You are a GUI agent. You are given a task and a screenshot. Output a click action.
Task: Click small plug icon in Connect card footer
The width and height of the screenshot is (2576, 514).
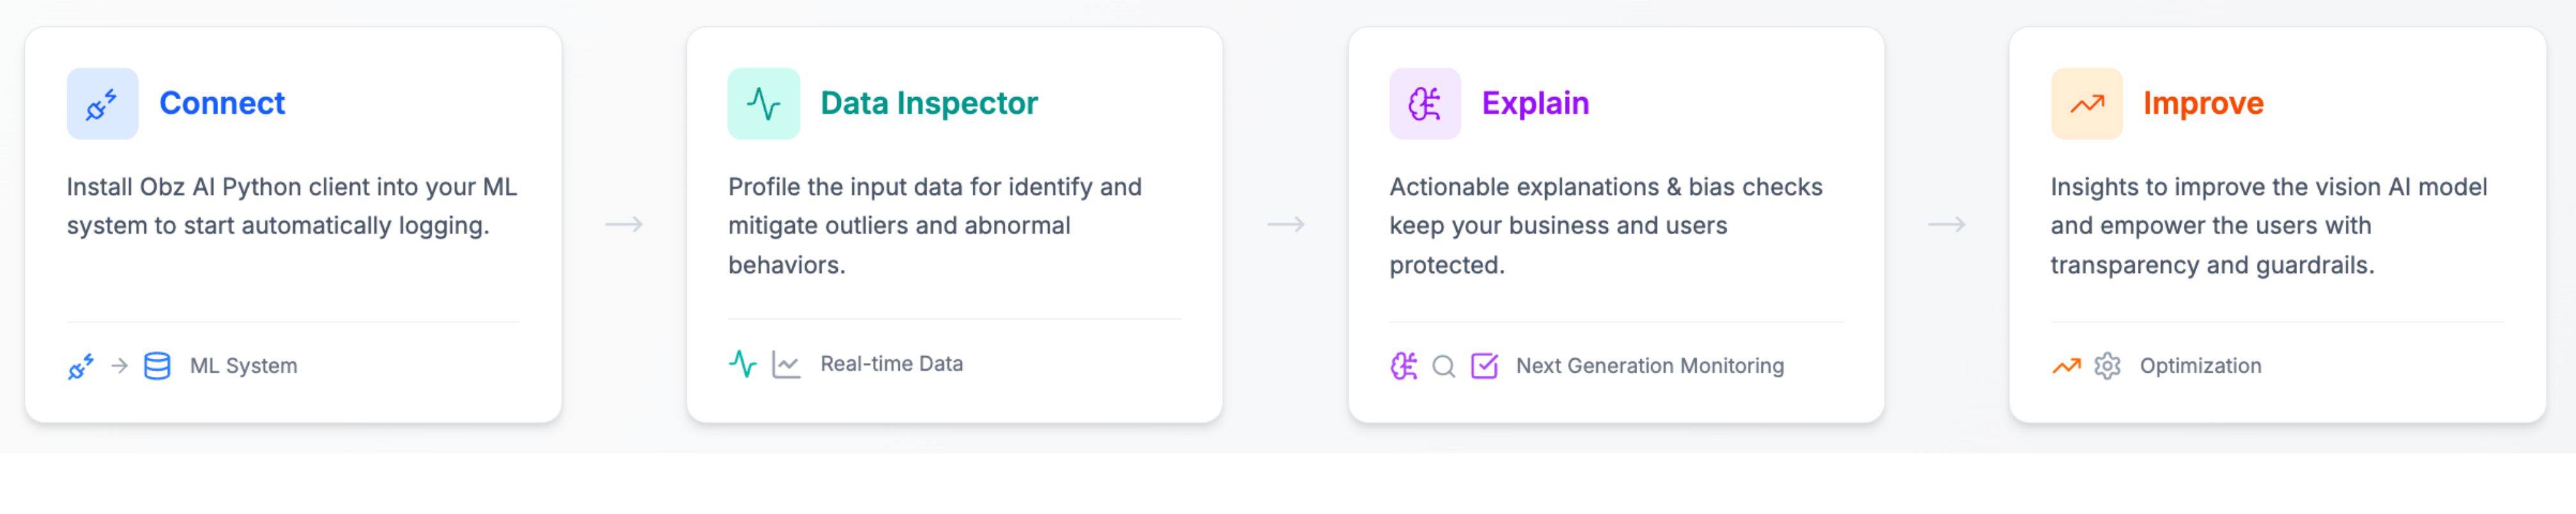[x=81, y=366]
